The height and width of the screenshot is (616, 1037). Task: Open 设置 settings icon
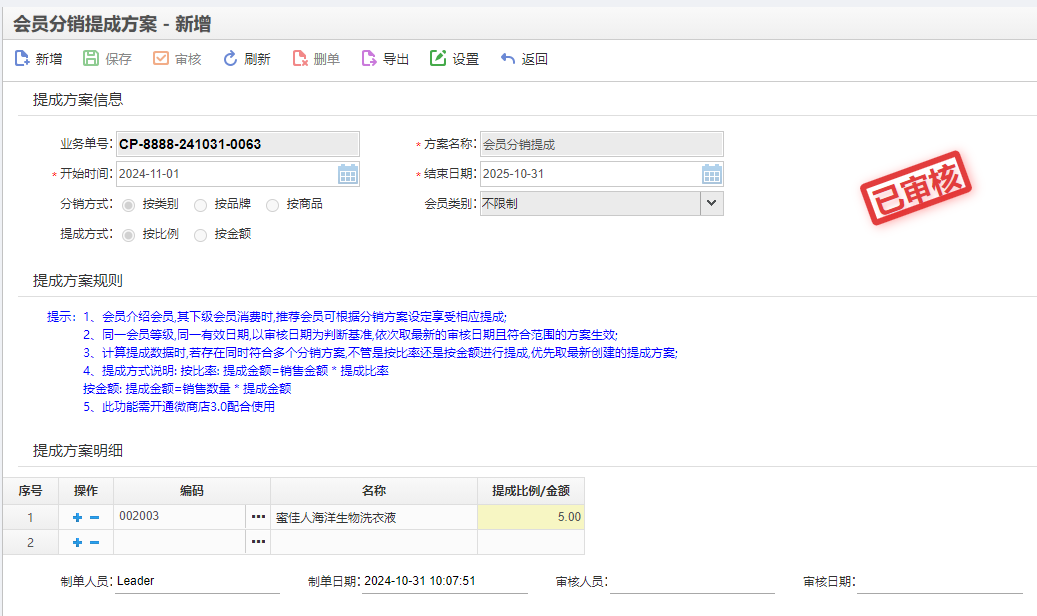[438, 59]
